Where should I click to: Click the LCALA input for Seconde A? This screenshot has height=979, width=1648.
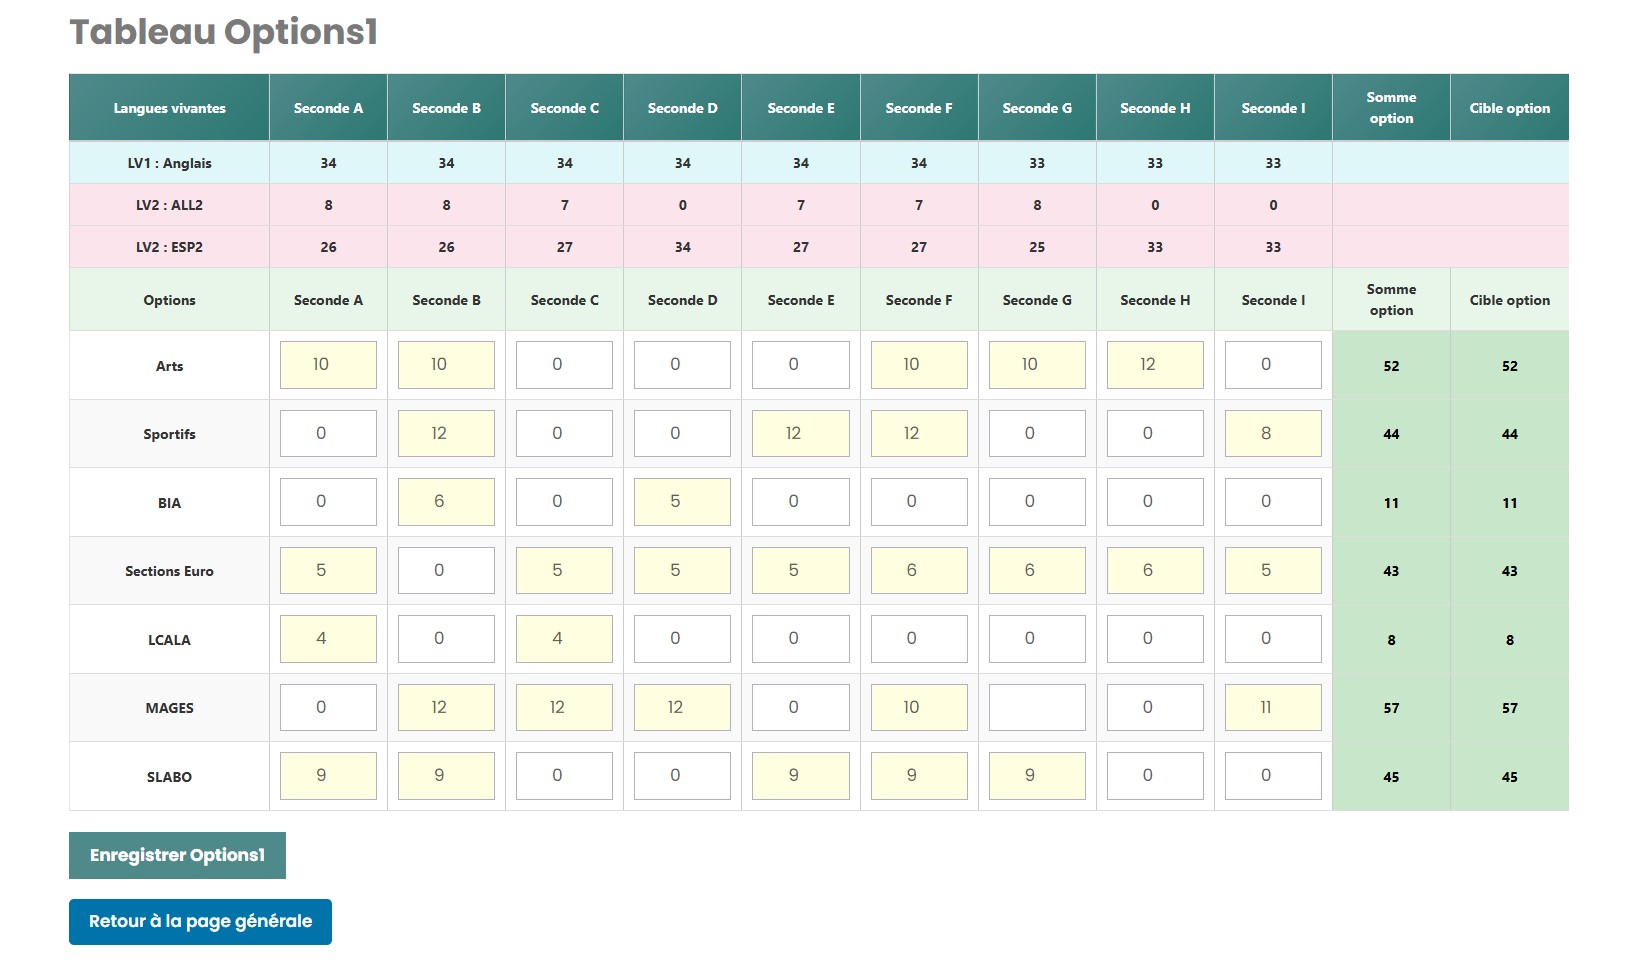[328, 639]
